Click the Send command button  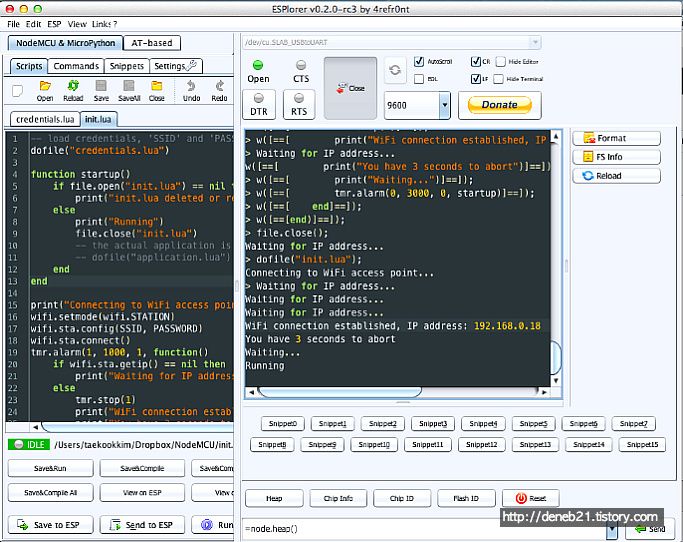pos(650,529)
